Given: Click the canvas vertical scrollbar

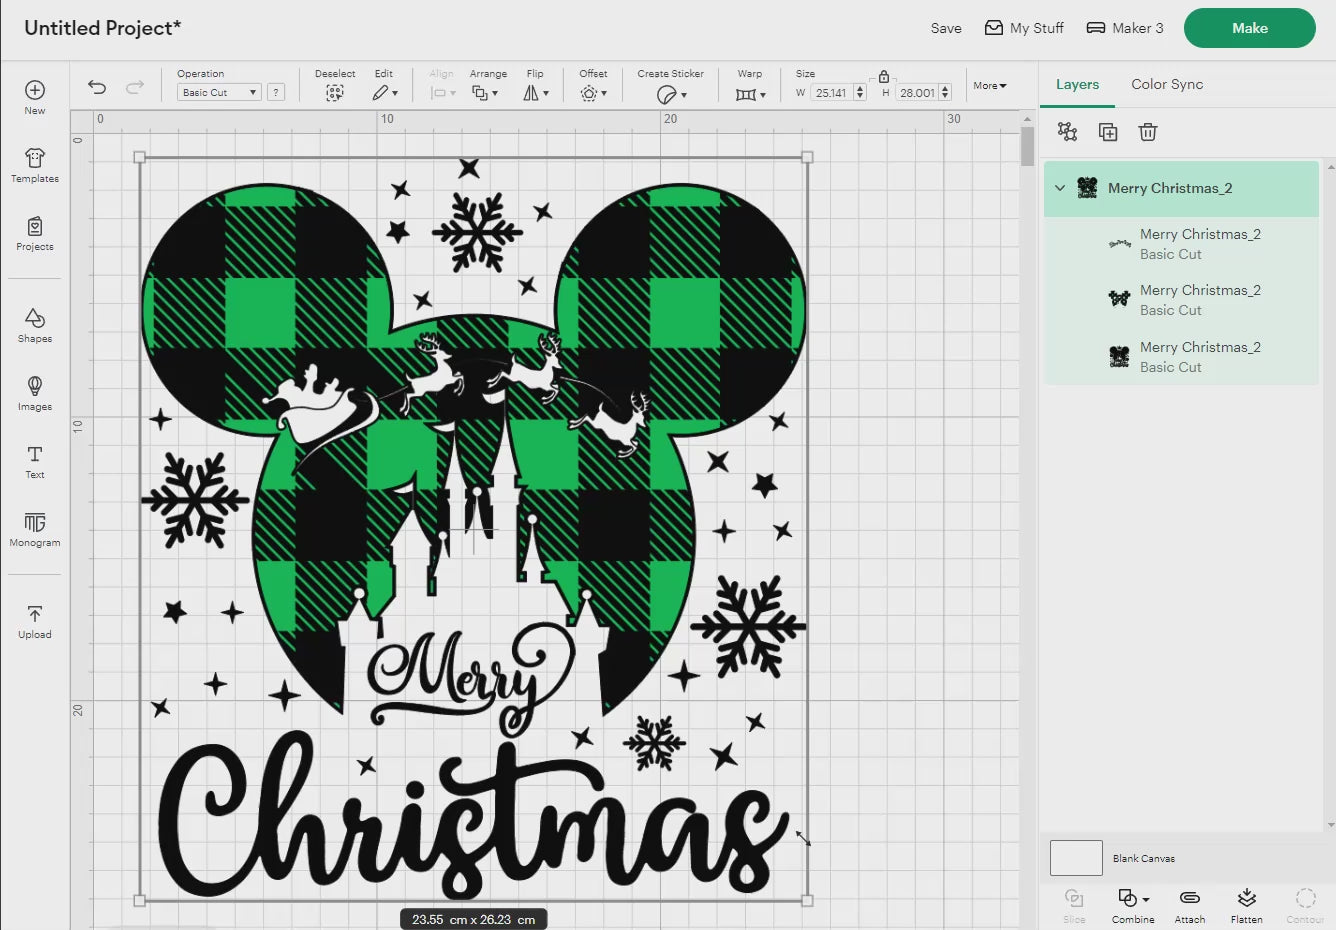Looking at the screenshot, I should point(1027,147).
